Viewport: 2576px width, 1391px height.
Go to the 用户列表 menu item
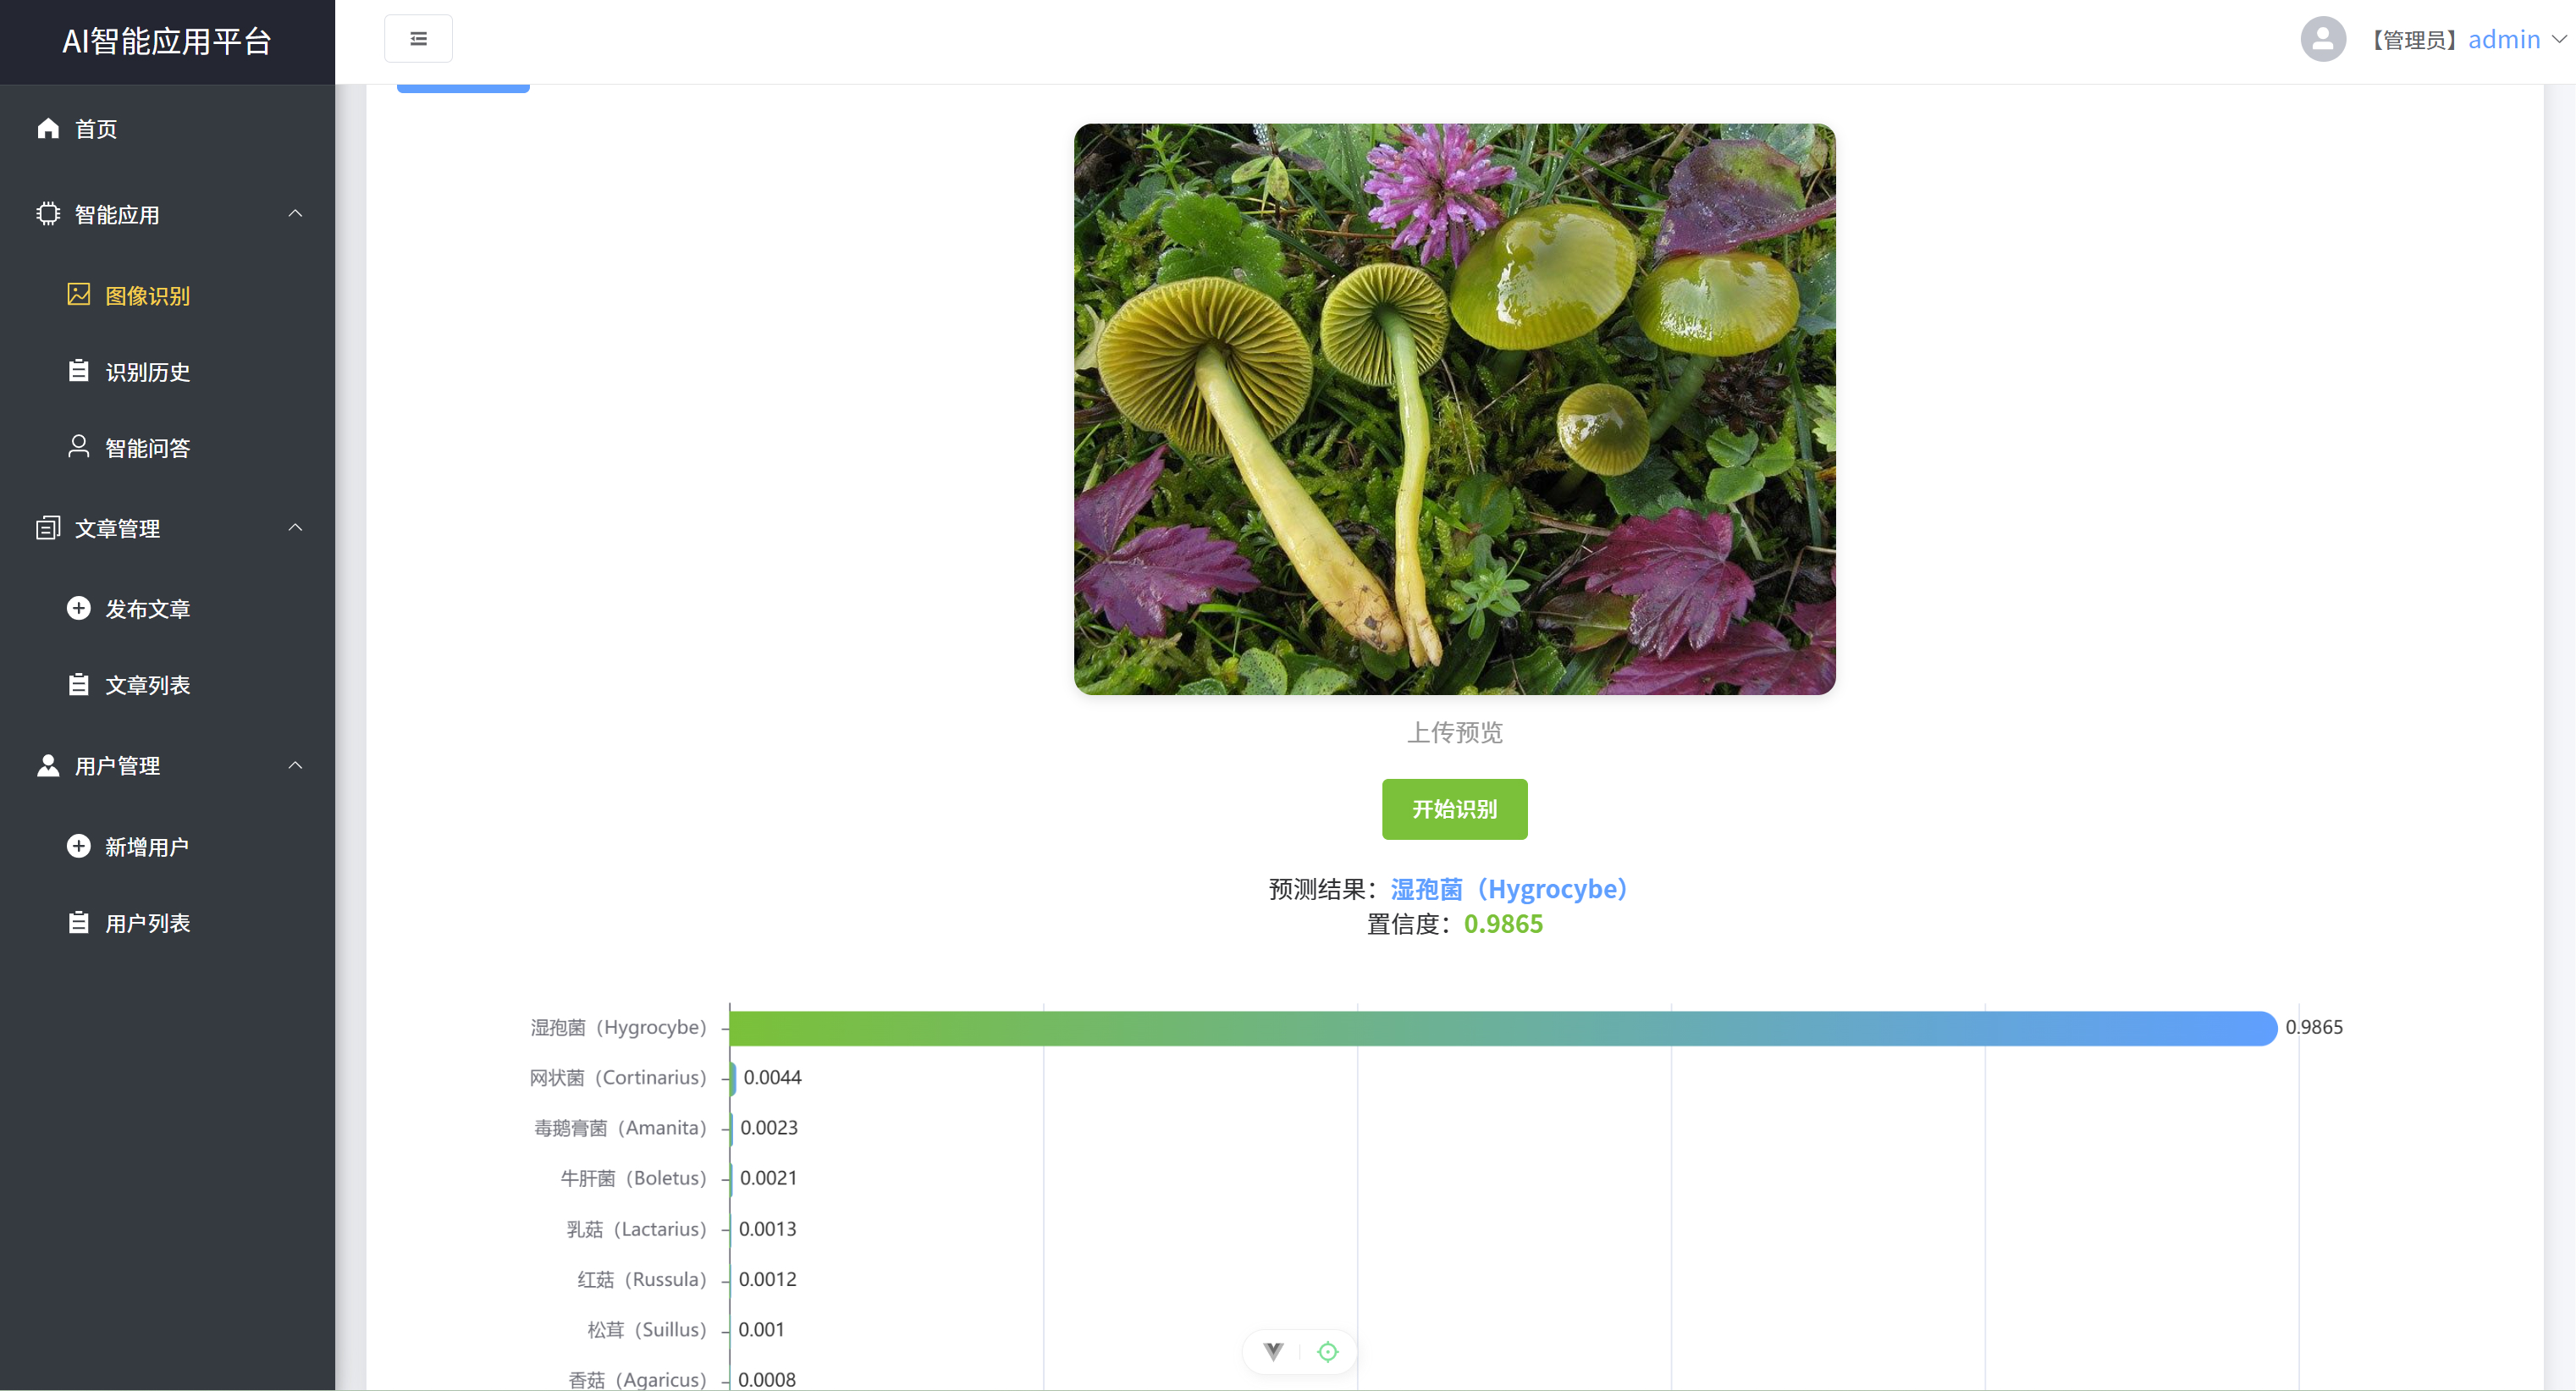point(147,923)
